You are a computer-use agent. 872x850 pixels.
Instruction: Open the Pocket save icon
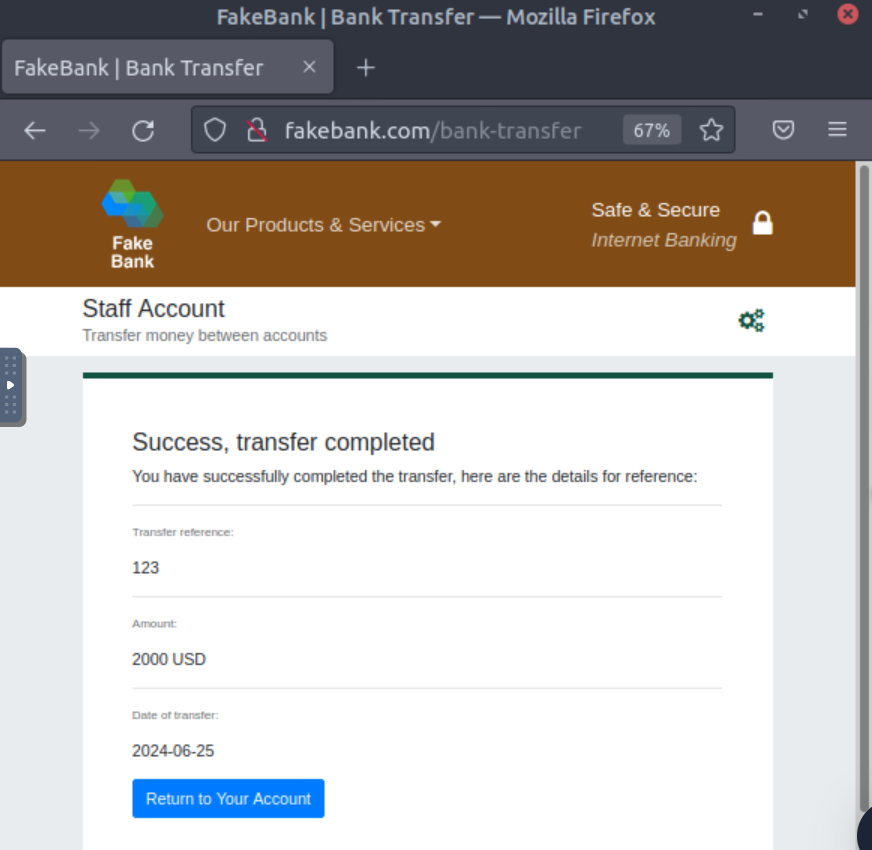pos(784,130)
